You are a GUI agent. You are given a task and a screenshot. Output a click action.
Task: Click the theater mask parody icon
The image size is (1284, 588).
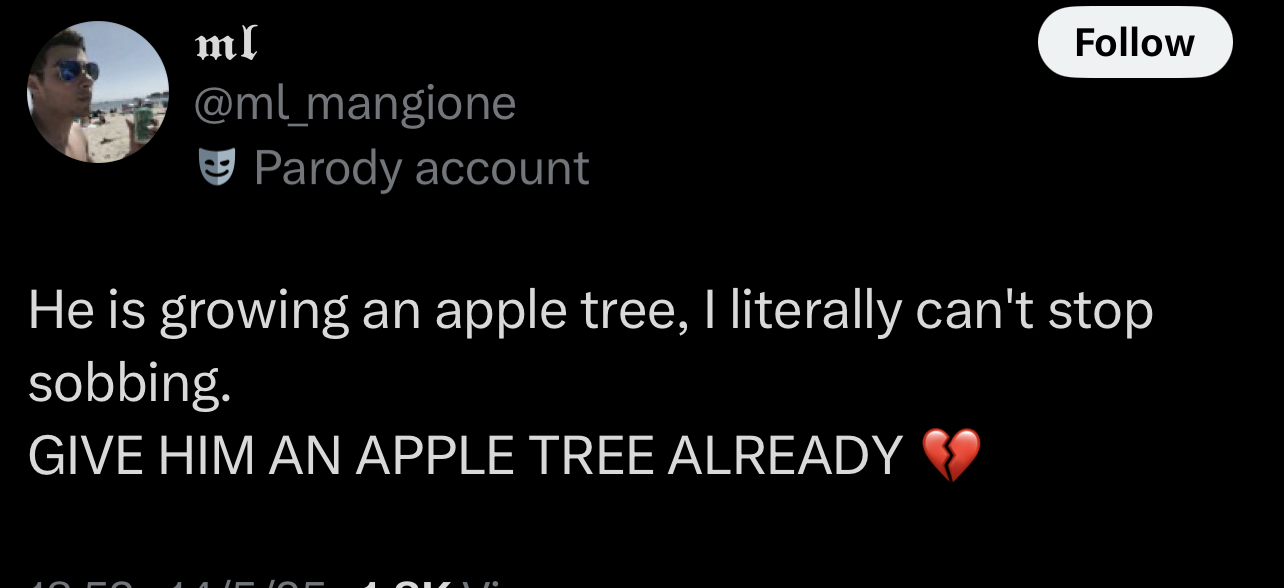pos(214,168)
